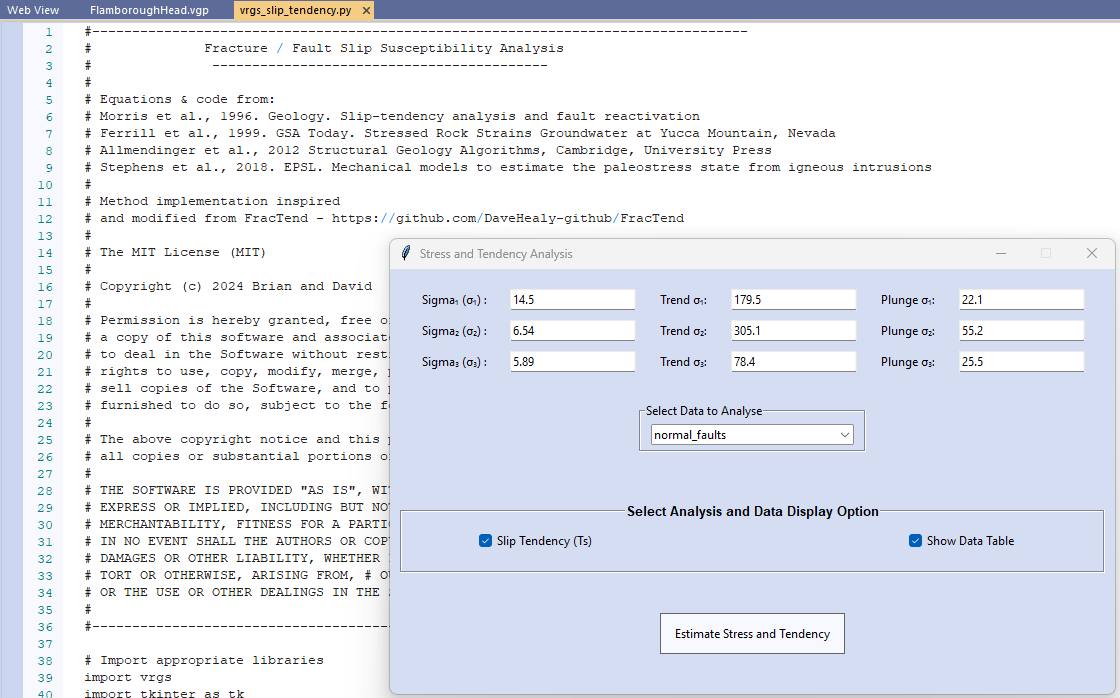Viewport: 1120px width, 698px height.
Task: Click the Sigma₁ value field showing 14.5
Action: 572,299
